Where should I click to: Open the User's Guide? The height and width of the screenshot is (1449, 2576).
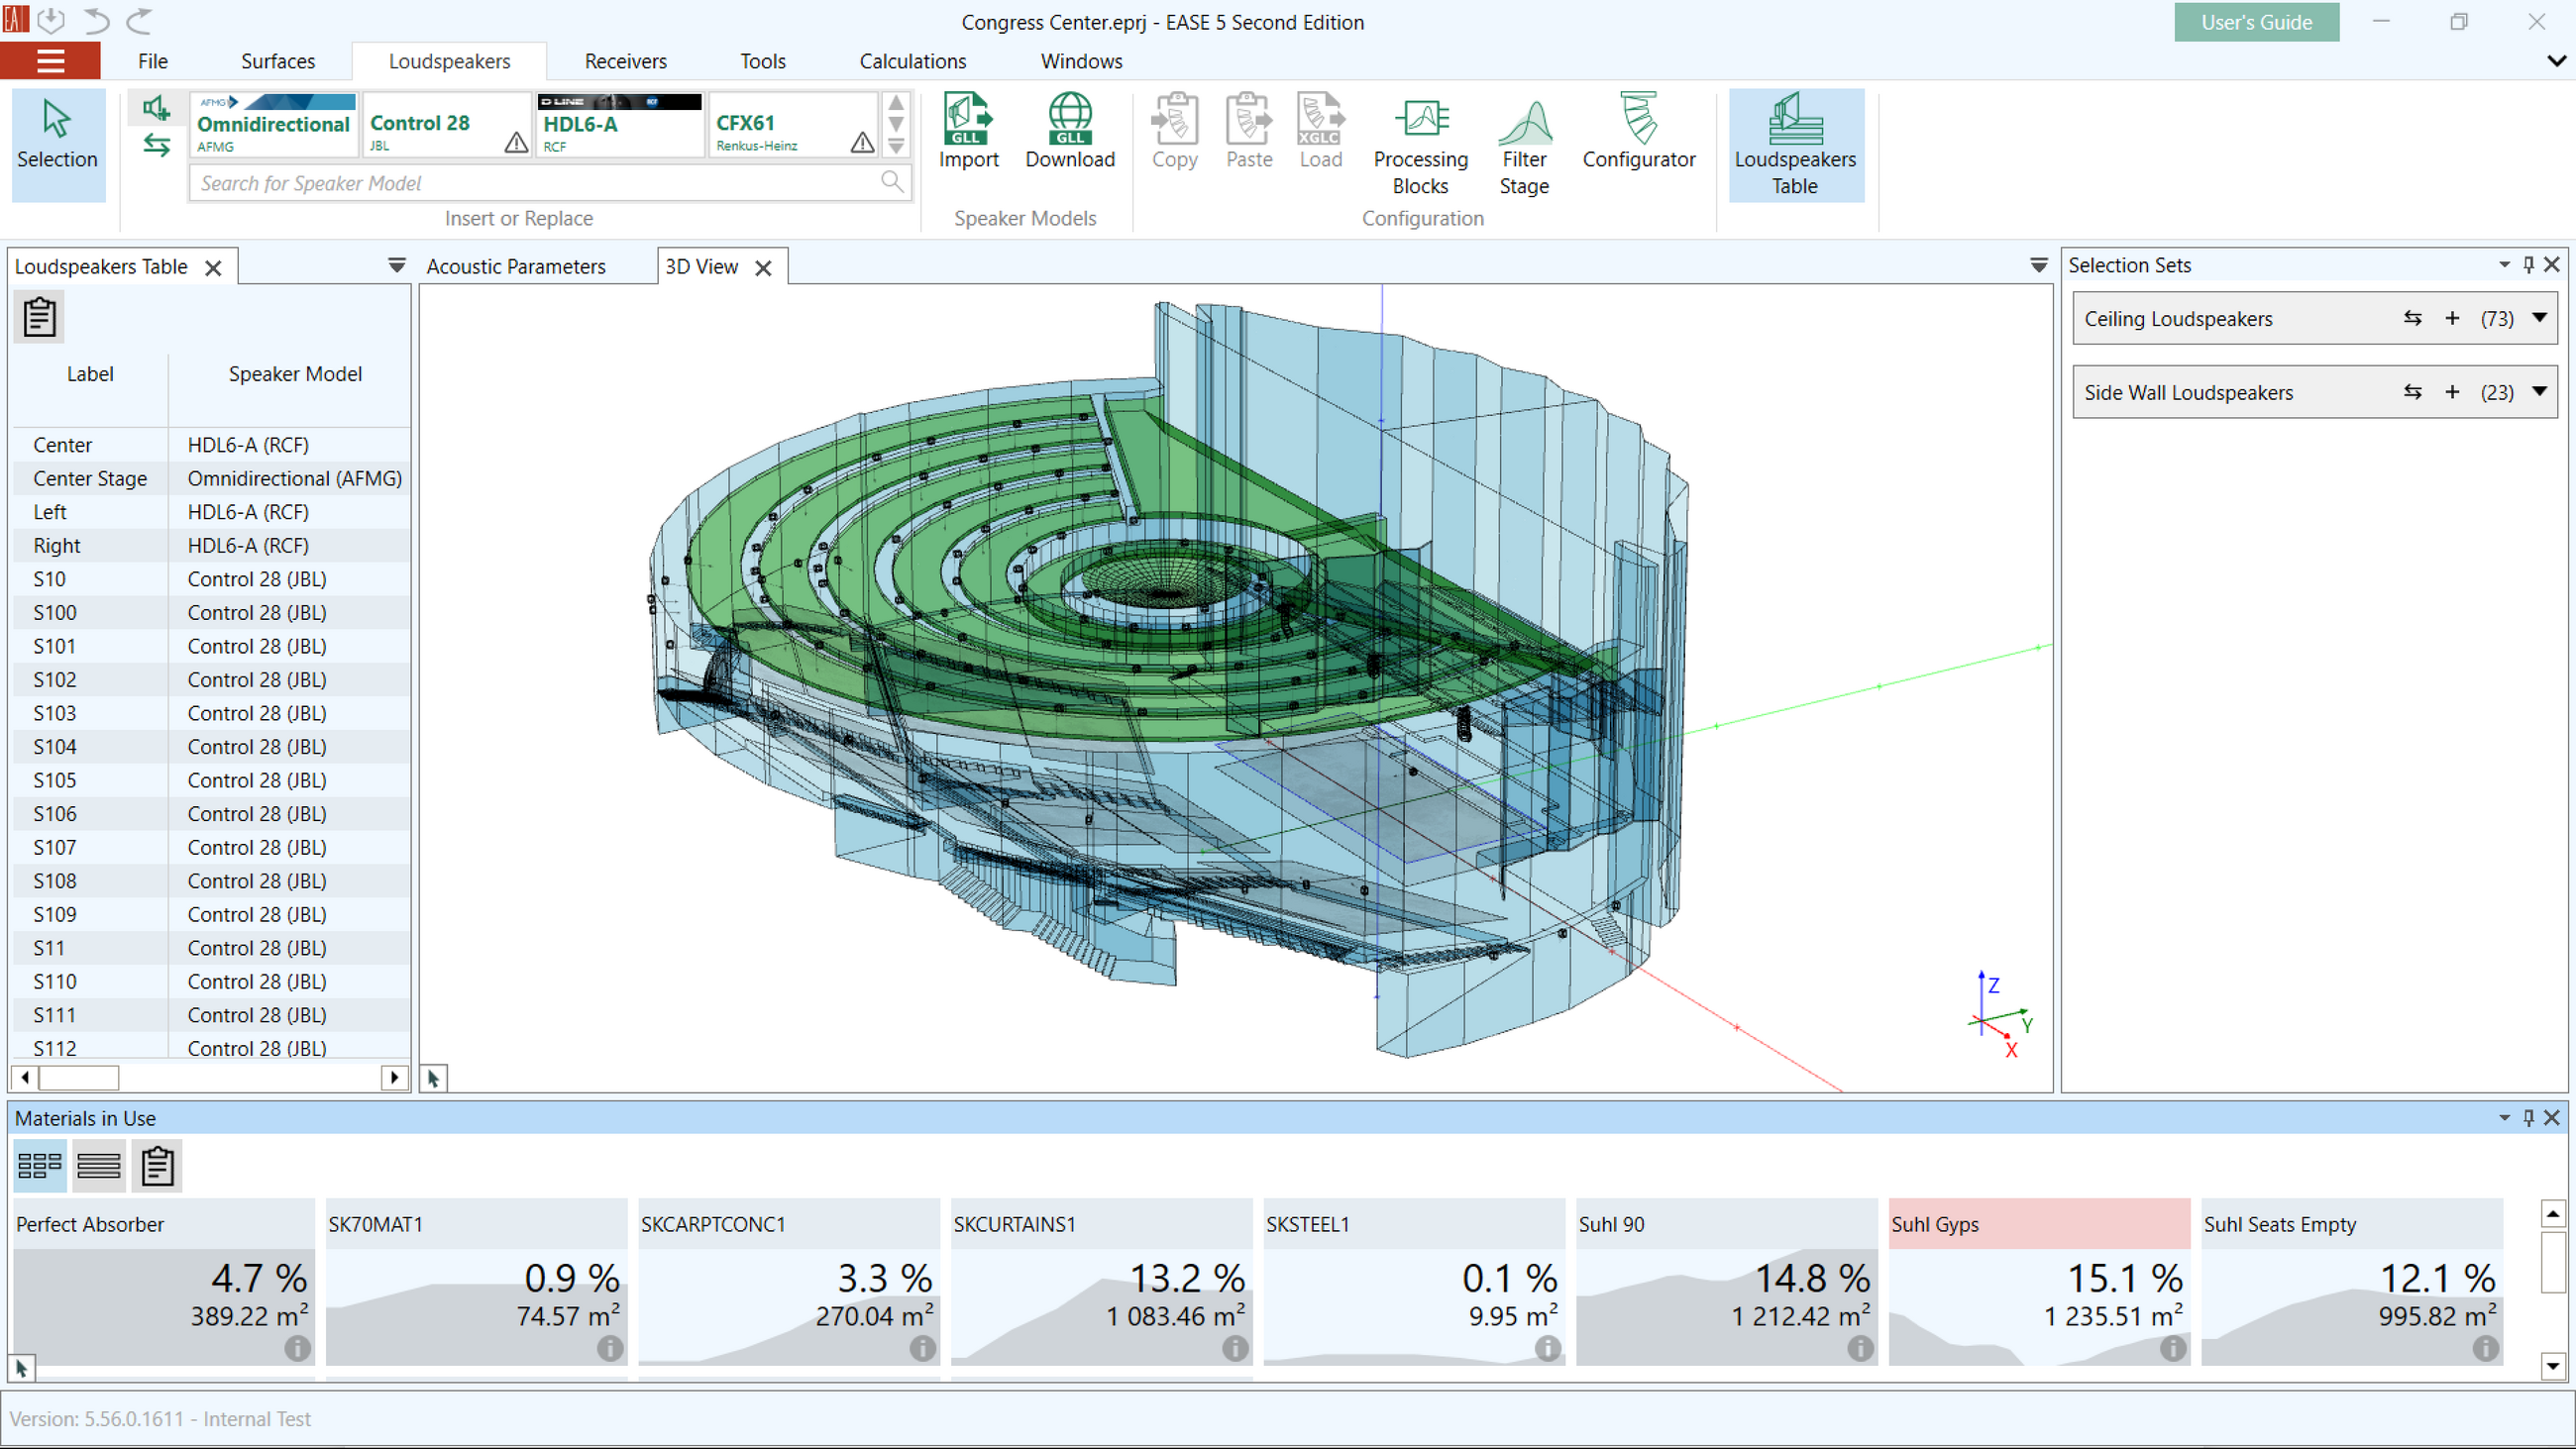tap(2255, 22)
